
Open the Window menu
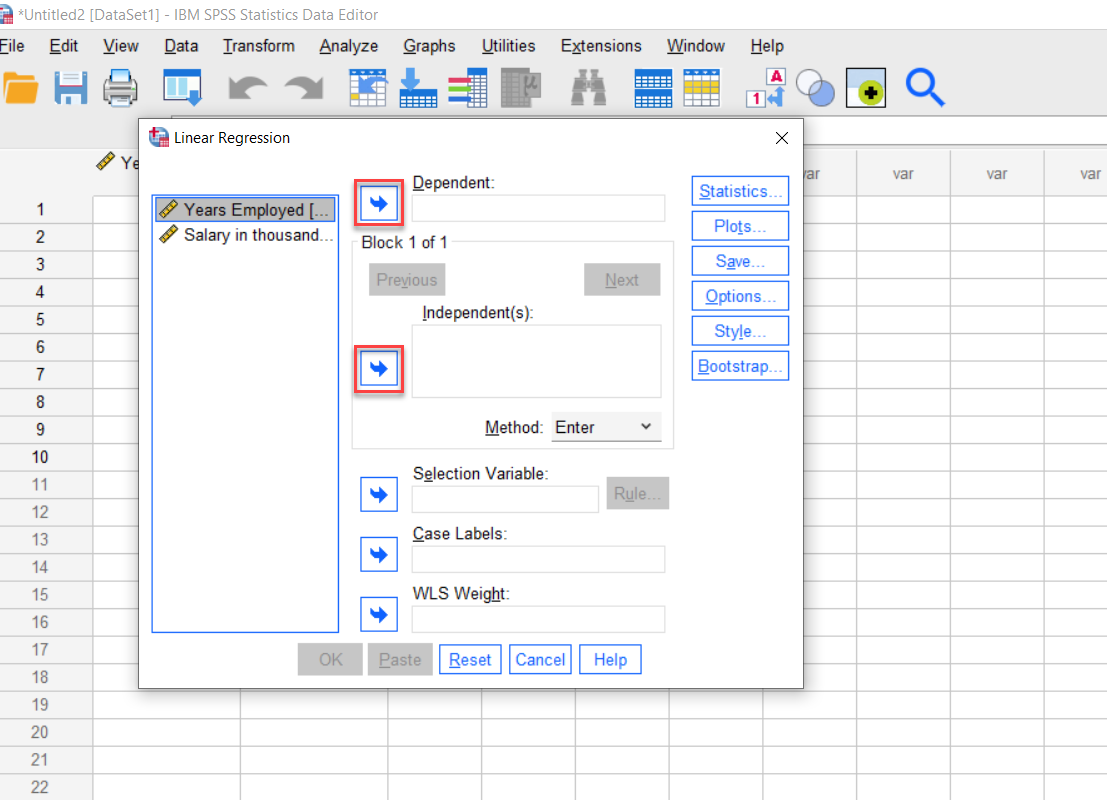pos(696,46)
